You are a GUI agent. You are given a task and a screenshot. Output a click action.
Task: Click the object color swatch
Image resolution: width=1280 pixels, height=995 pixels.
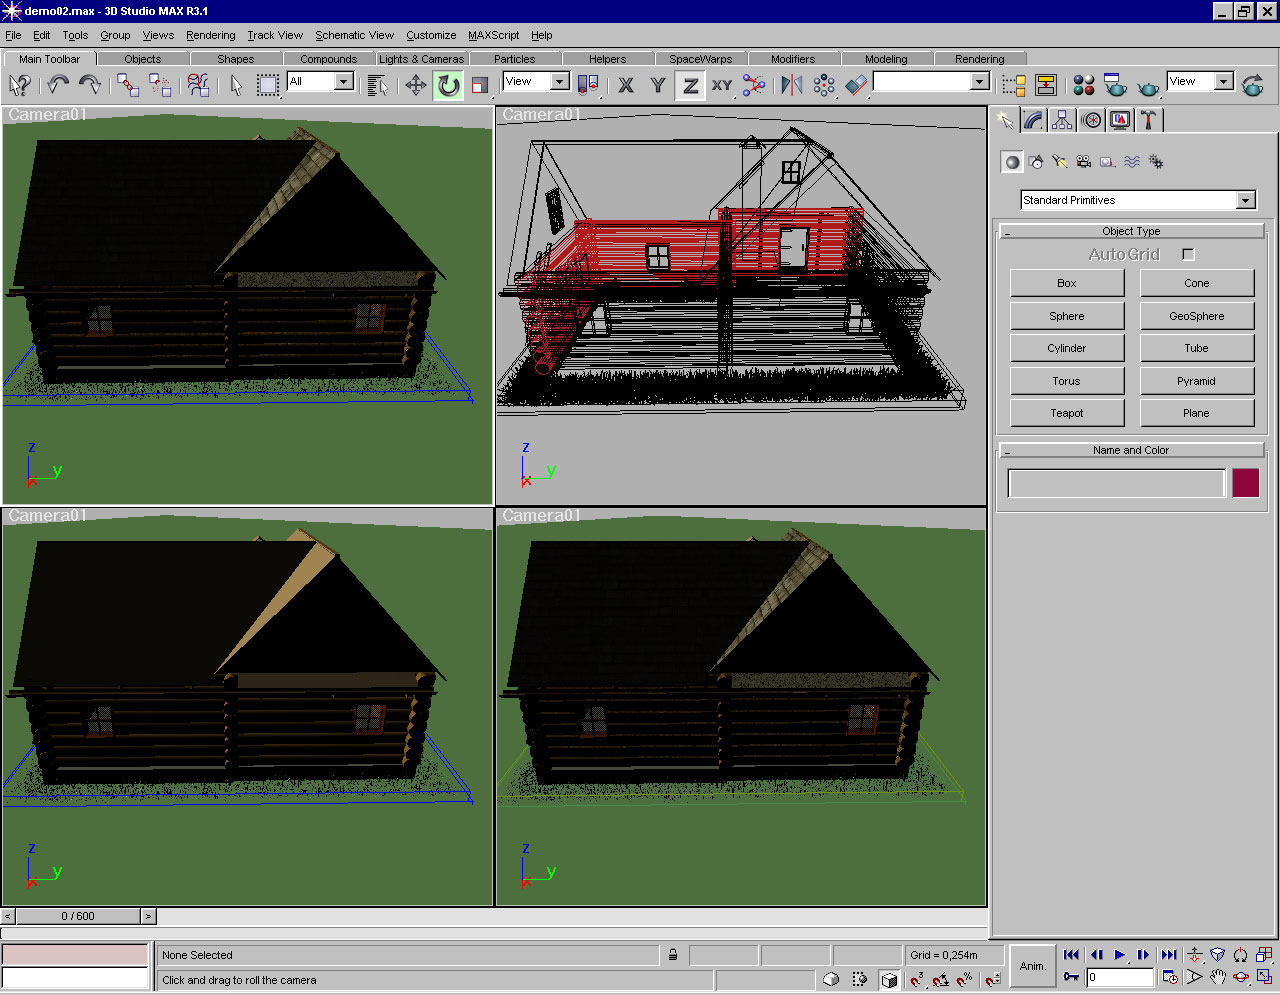click(x=1245, y=483)
